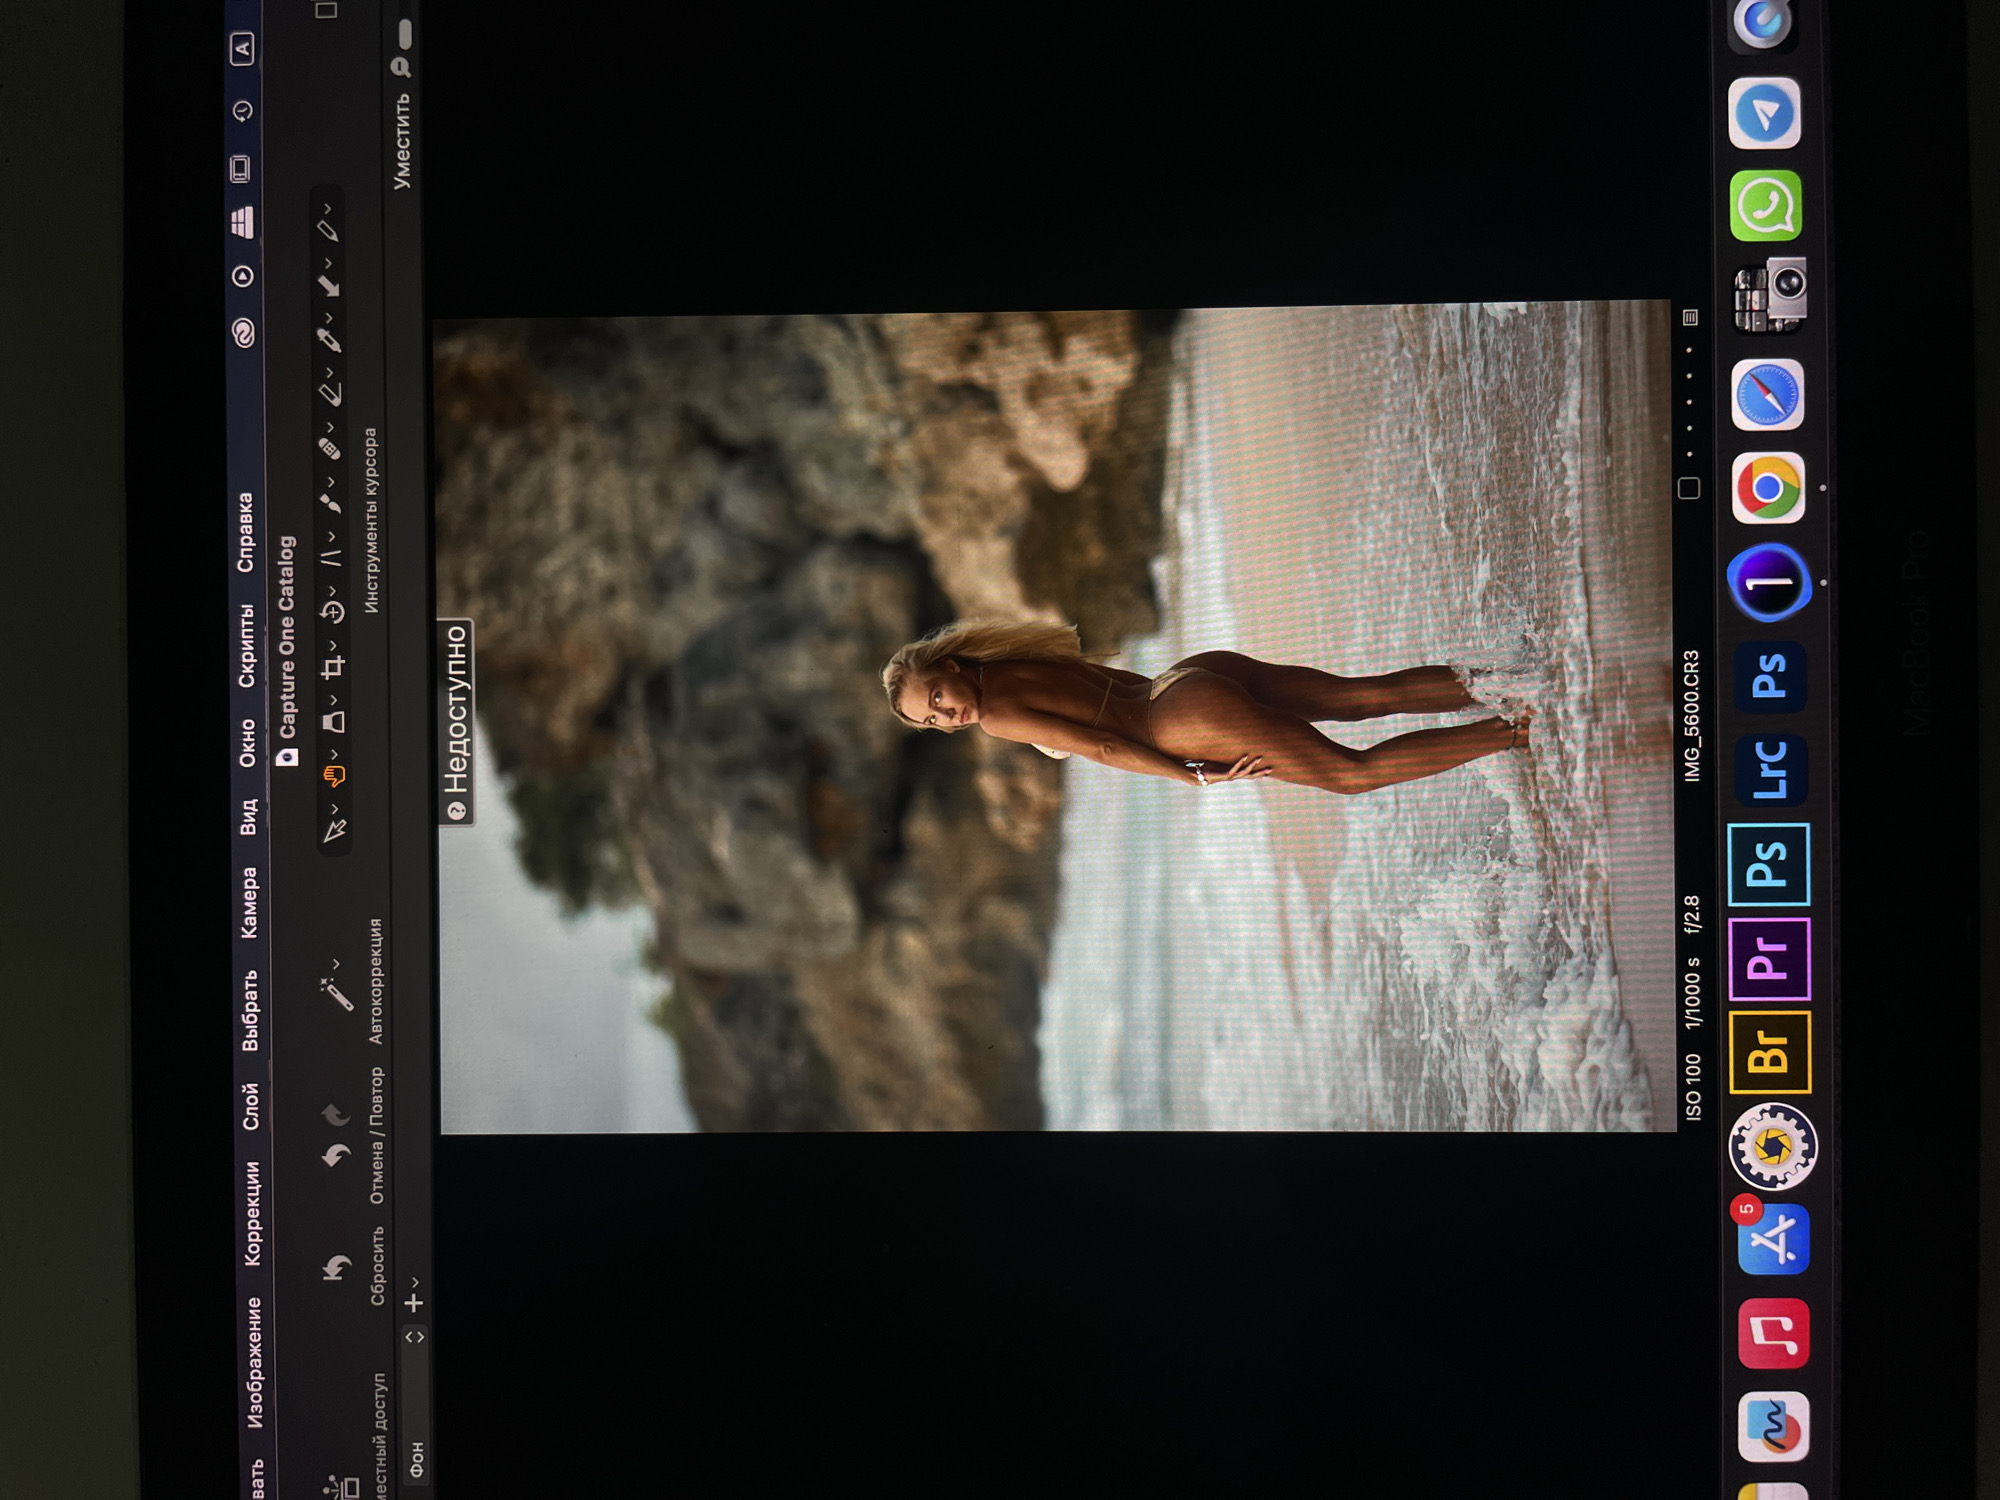Image resolution: width=2000 pixels, height=1500 pixels.
Task: Open Creative Cloud menu bar icon
Action: [243, 332]
